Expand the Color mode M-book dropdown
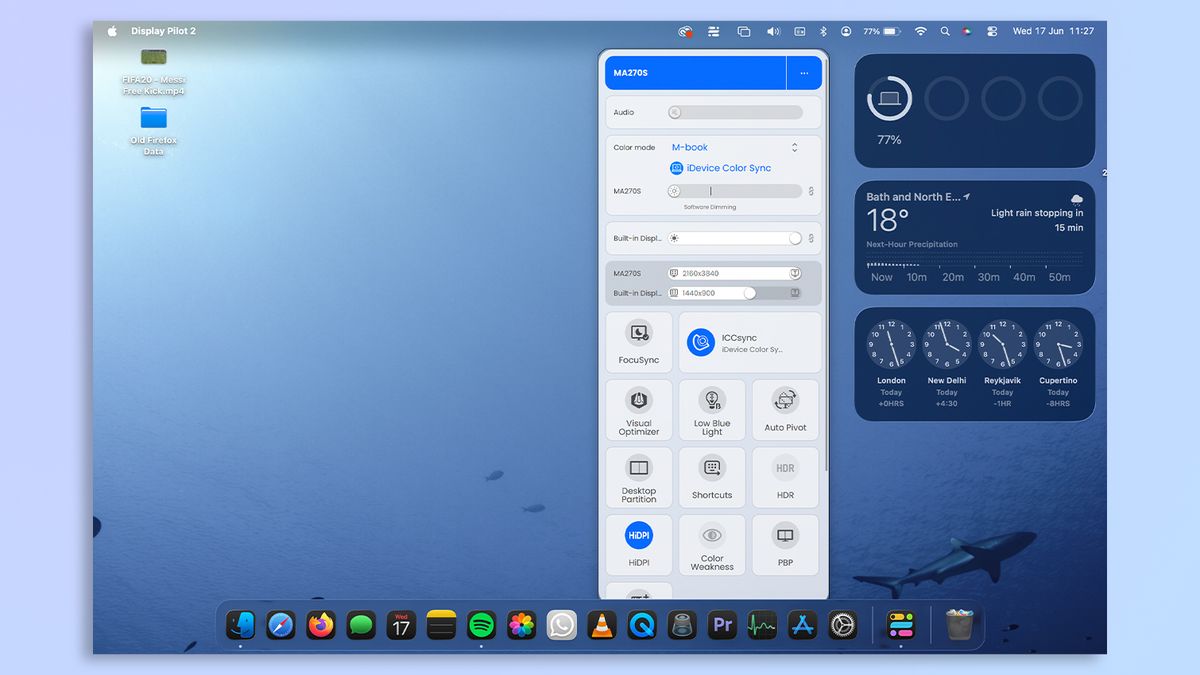1200x675 pixels. (735, 147)
